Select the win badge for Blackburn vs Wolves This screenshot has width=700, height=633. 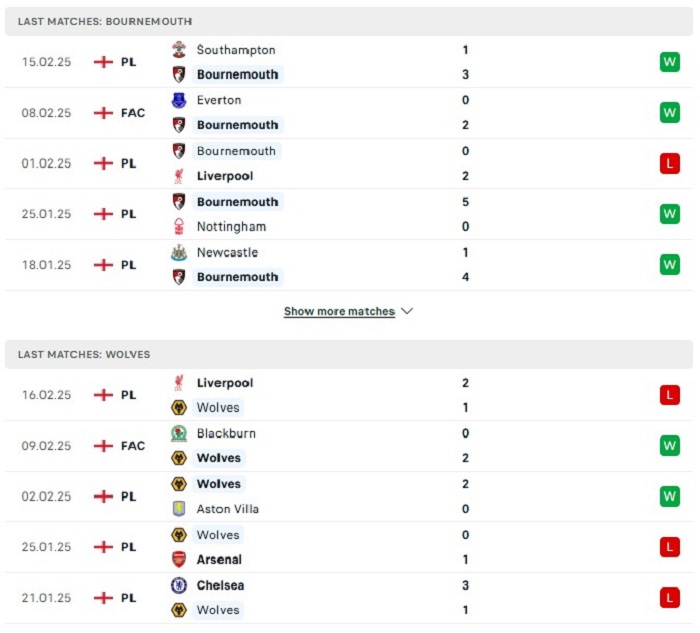click(669, 445)
